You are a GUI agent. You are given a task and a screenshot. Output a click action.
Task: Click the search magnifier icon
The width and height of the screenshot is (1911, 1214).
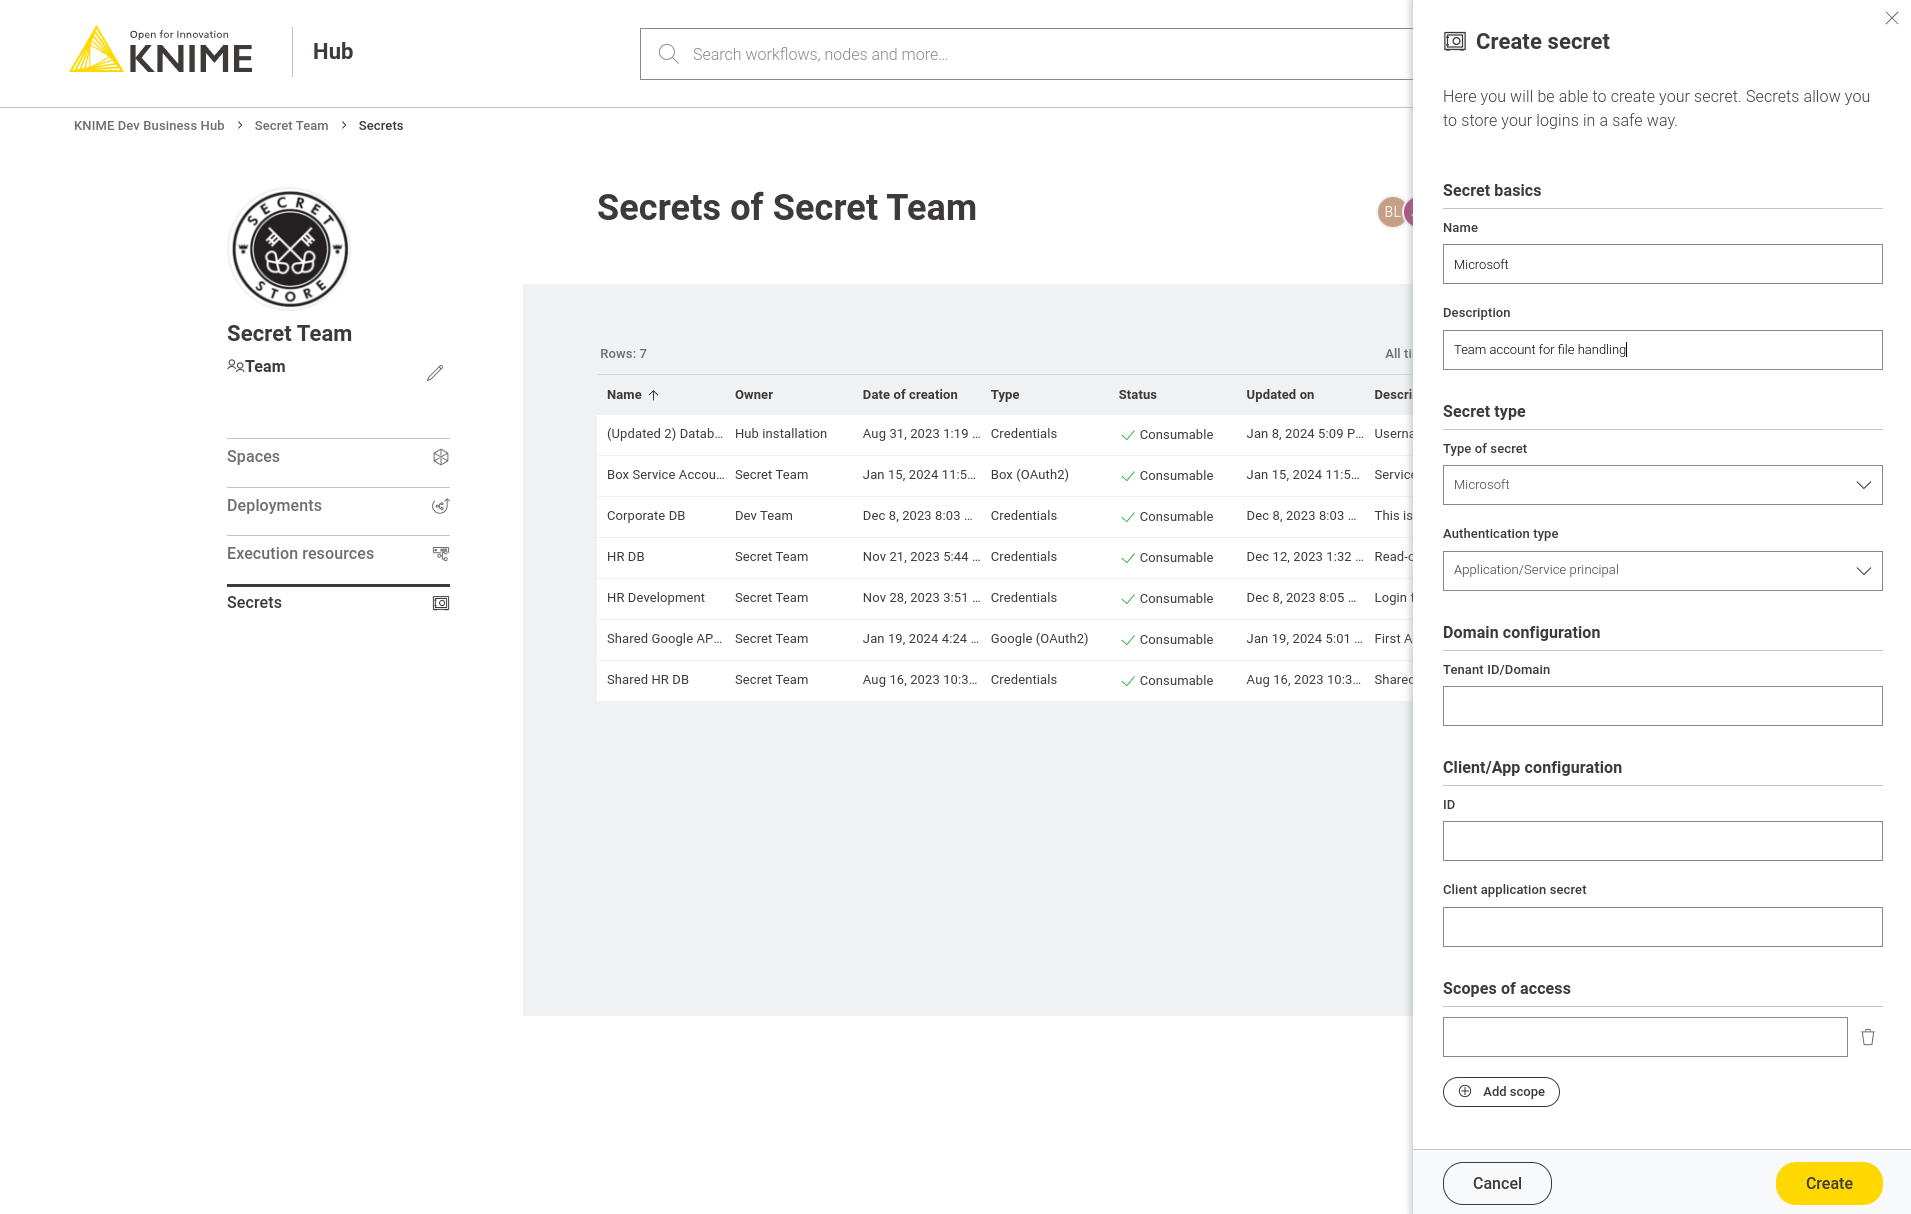coord(668,54)
